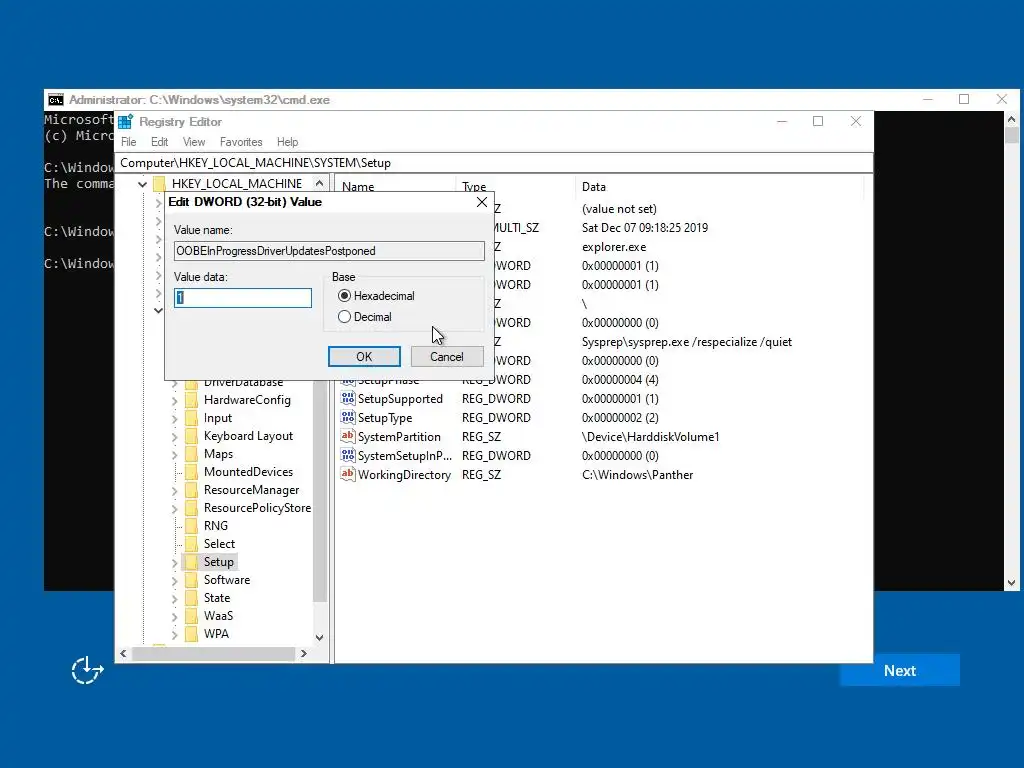Image resolution: width=1024 pixels, height=768 pixels.
Task: Click the State folder icon
Action: (191, 598)
